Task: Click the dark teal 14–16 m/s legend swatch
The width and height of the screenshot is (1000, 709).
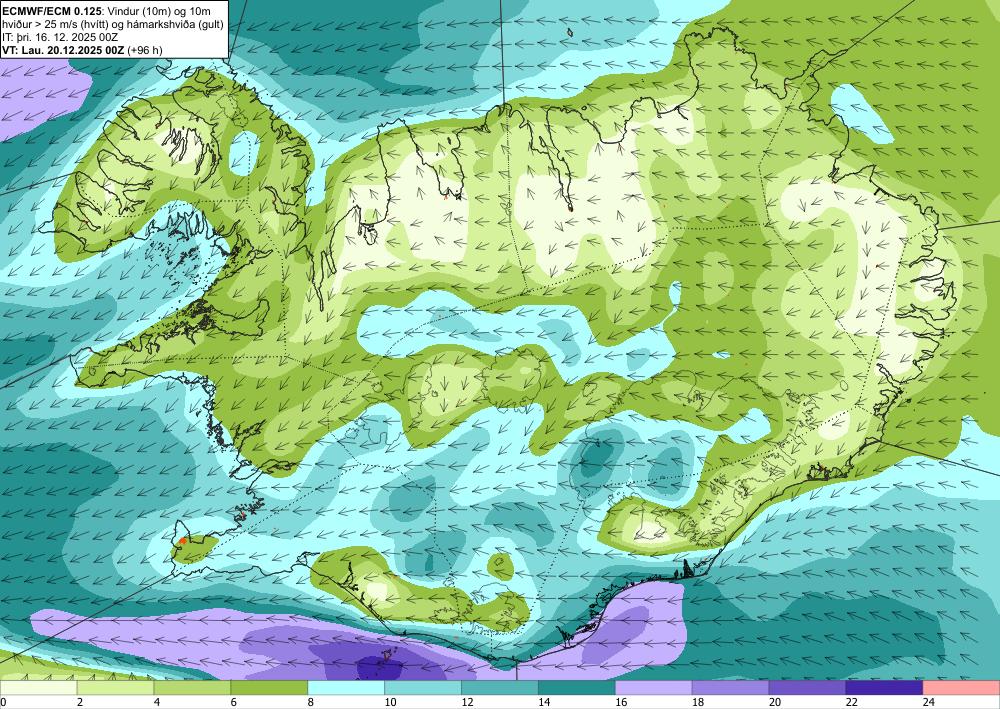Action: pyautogui.click(x=577, y=688)
